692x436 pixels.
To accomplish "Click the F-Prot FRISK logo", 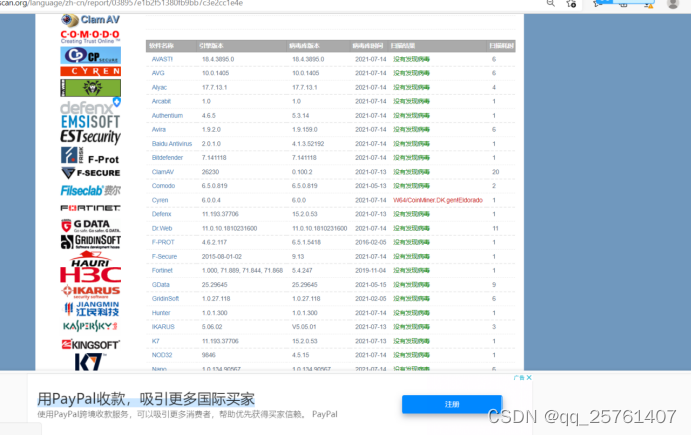I will pos(90,156).
